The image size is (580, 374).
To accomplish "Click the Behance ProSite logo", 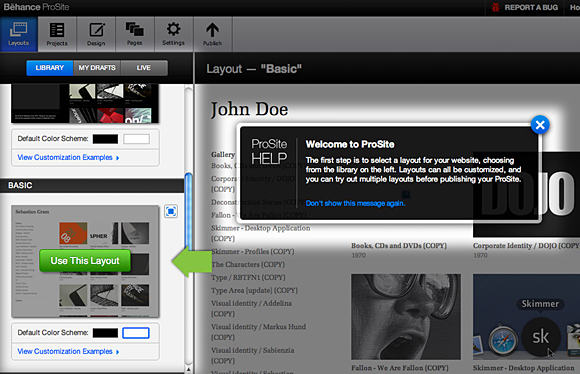I will [x=36, y=7].
